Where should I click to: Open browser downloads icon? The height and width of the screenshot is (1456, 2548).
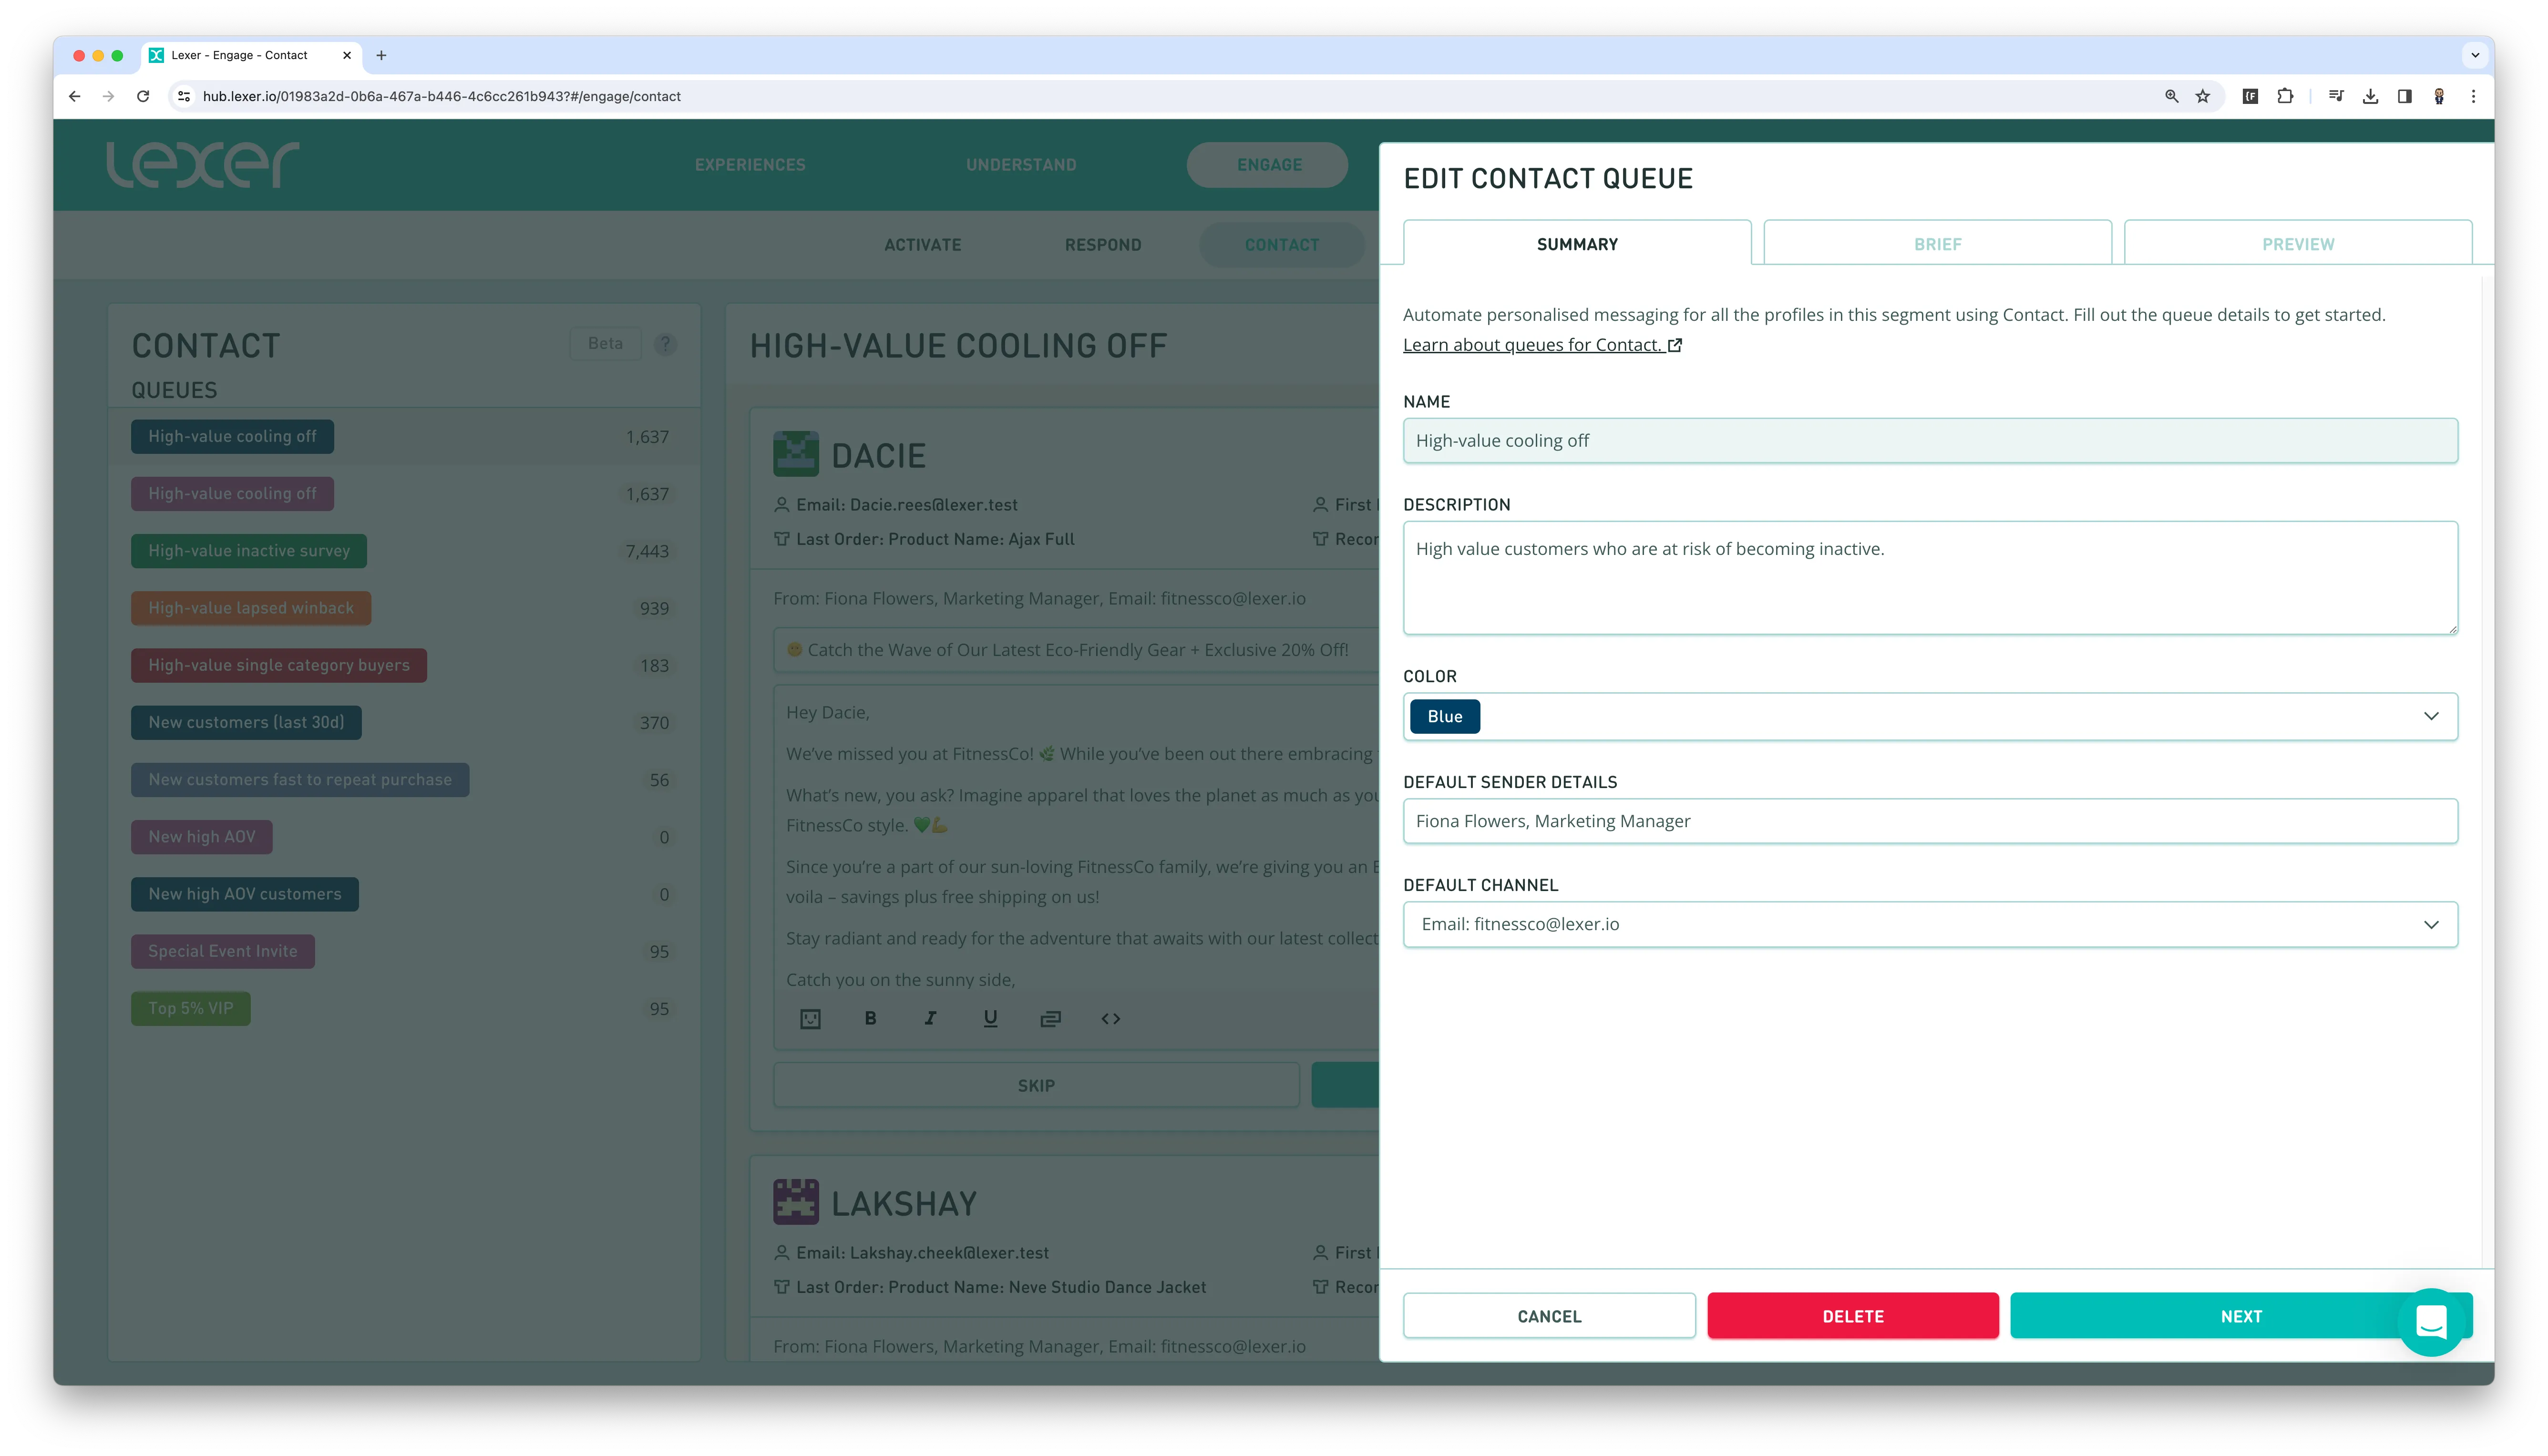[2370, 96]
